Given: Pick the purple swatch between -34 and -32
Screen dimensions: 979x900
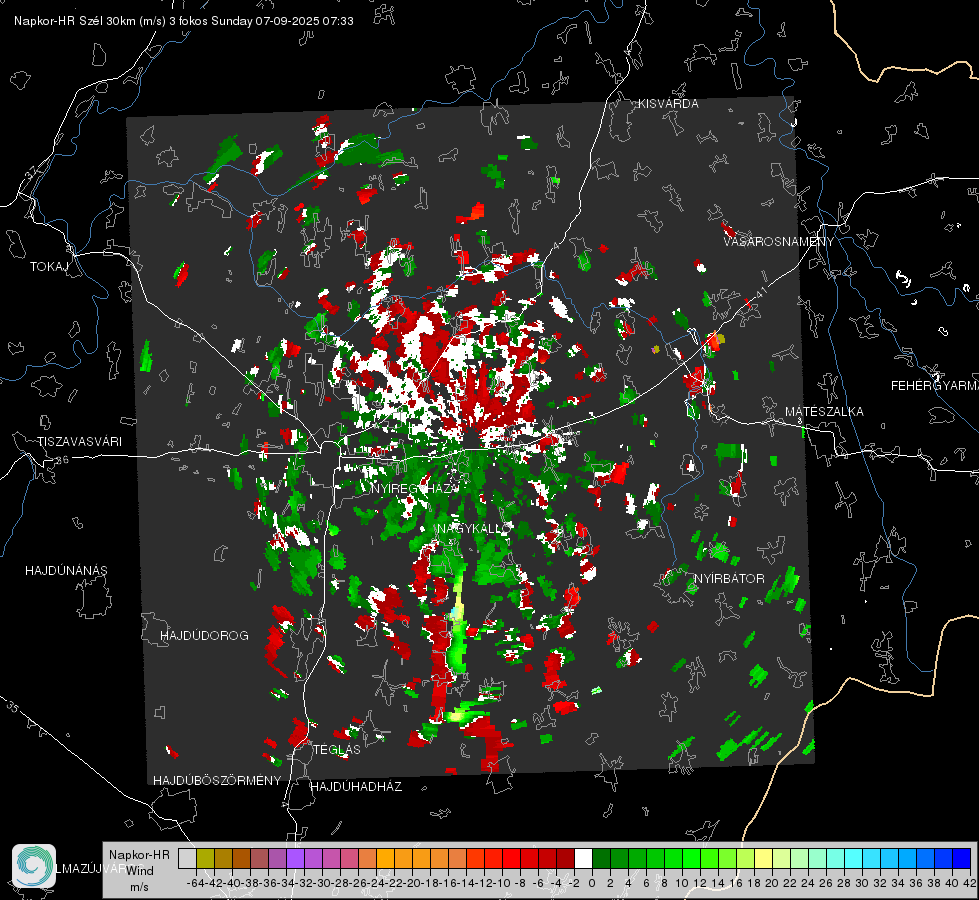Looking at the screenshot, I should [295, 858].
